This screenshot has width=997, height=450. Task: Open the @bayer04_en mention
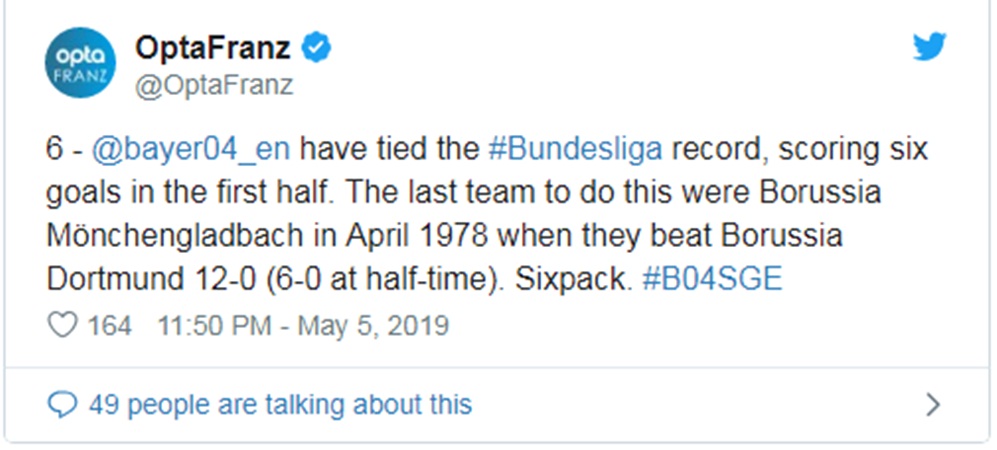point(192,150)
